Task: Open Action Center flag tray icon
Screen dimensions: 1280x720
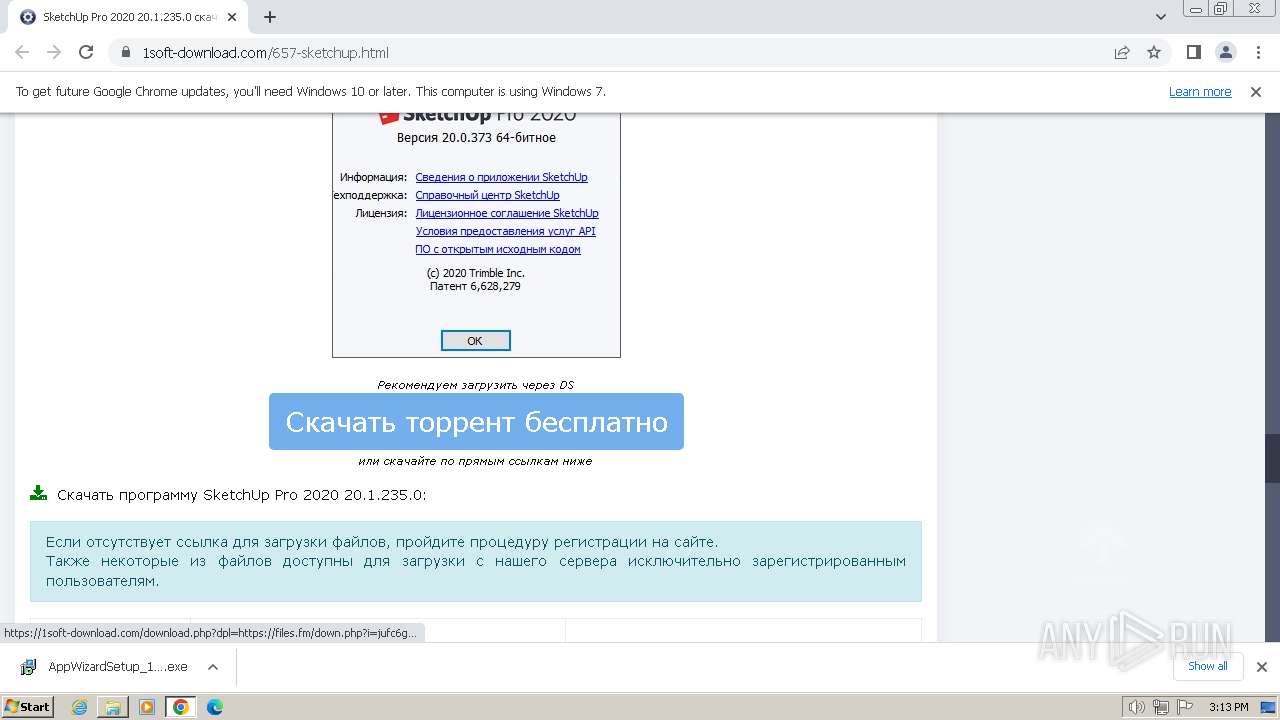Action: (x=1183, y=707)
